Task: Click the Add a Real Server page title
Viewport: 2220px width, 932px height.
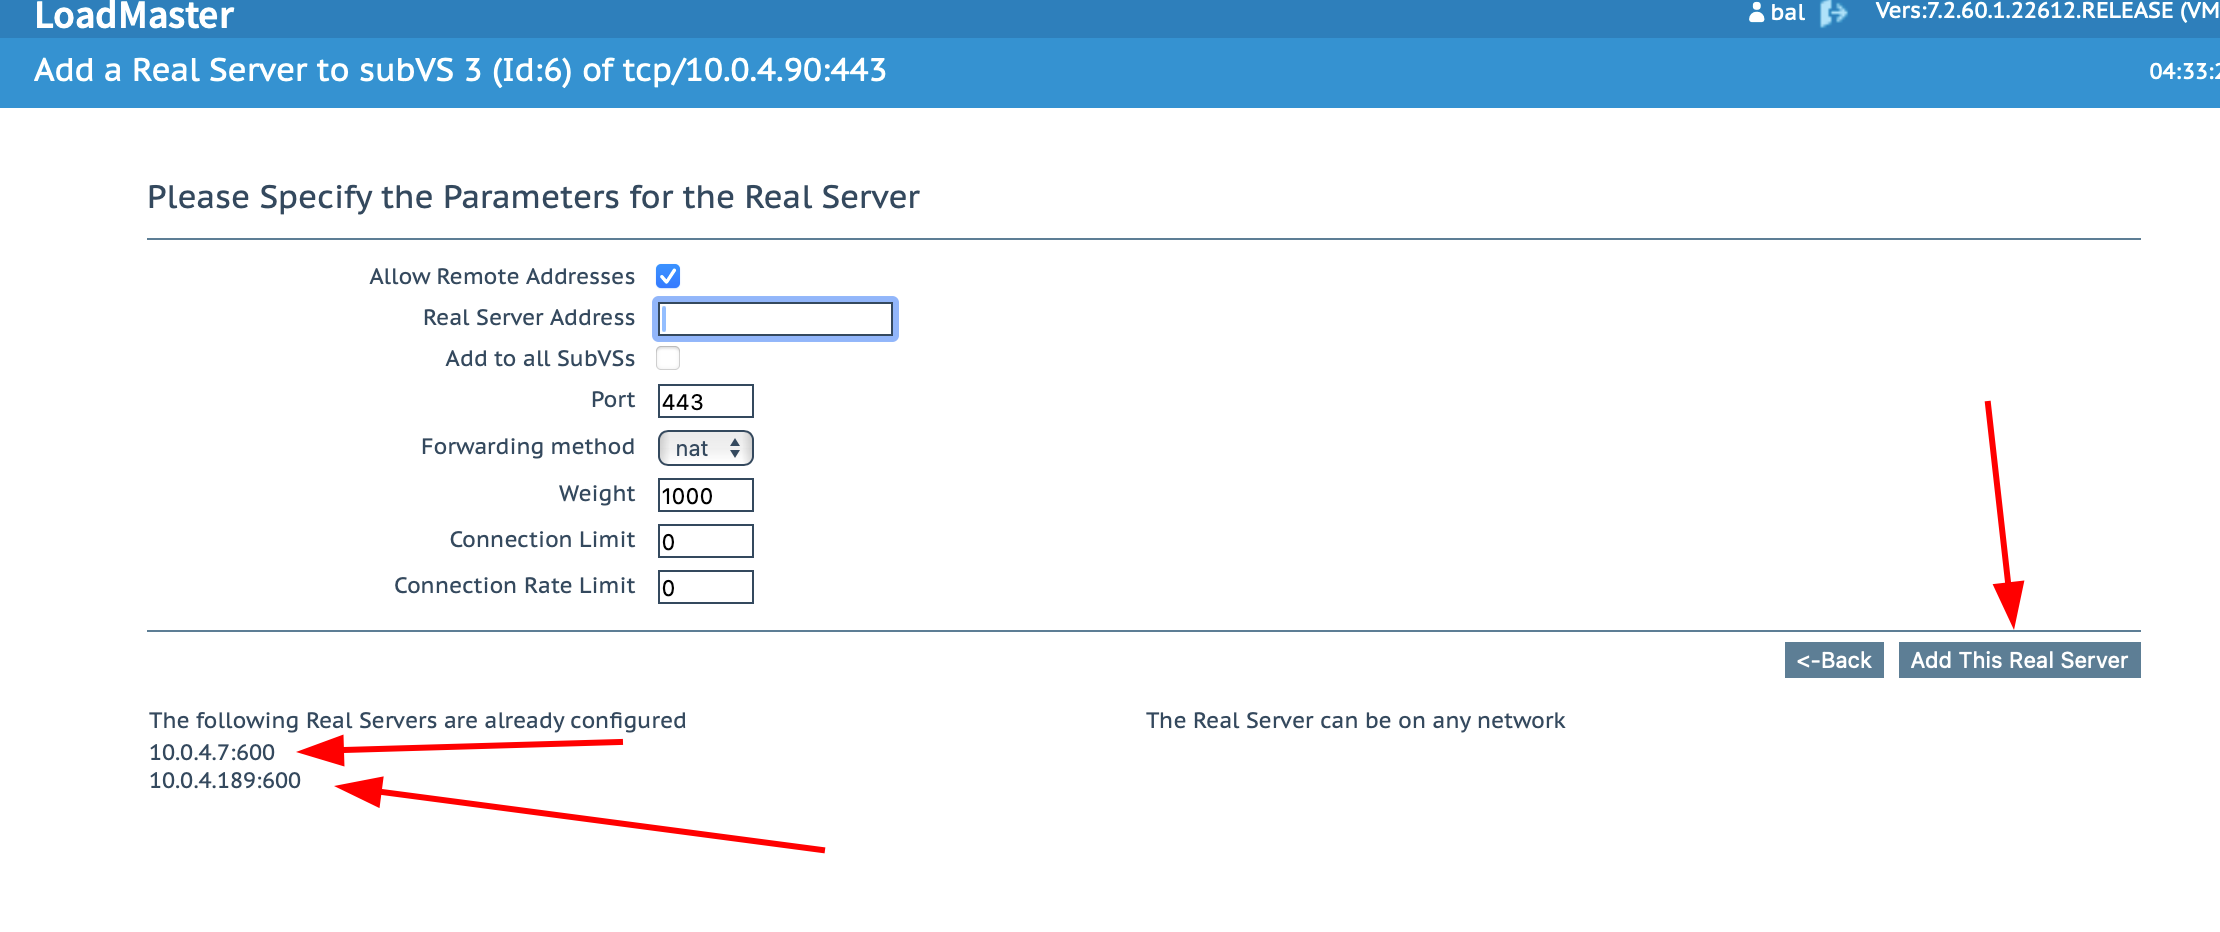Action: pyautogui.click(x=460, y=70)
